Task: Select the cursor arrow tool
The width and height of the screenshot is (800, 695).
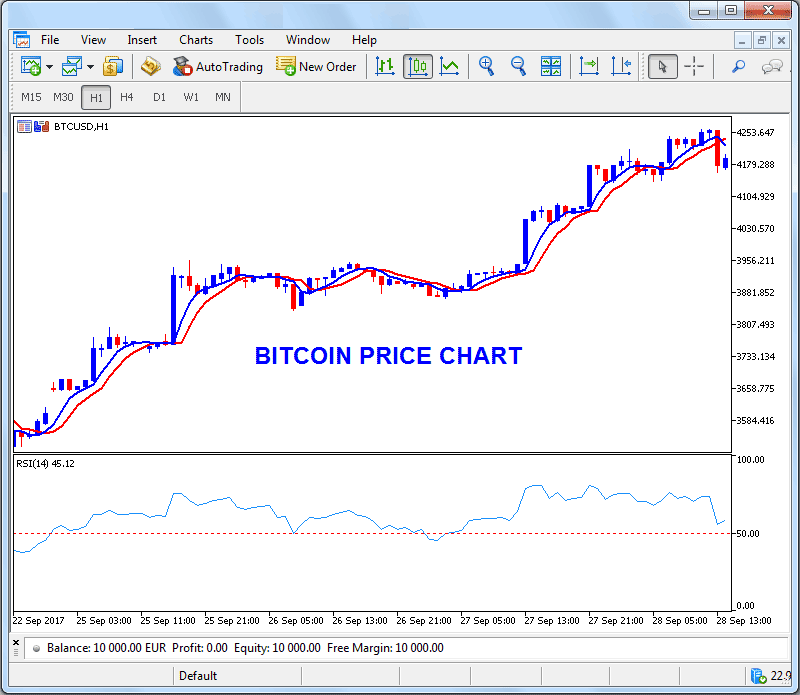Action: point(663,66)
